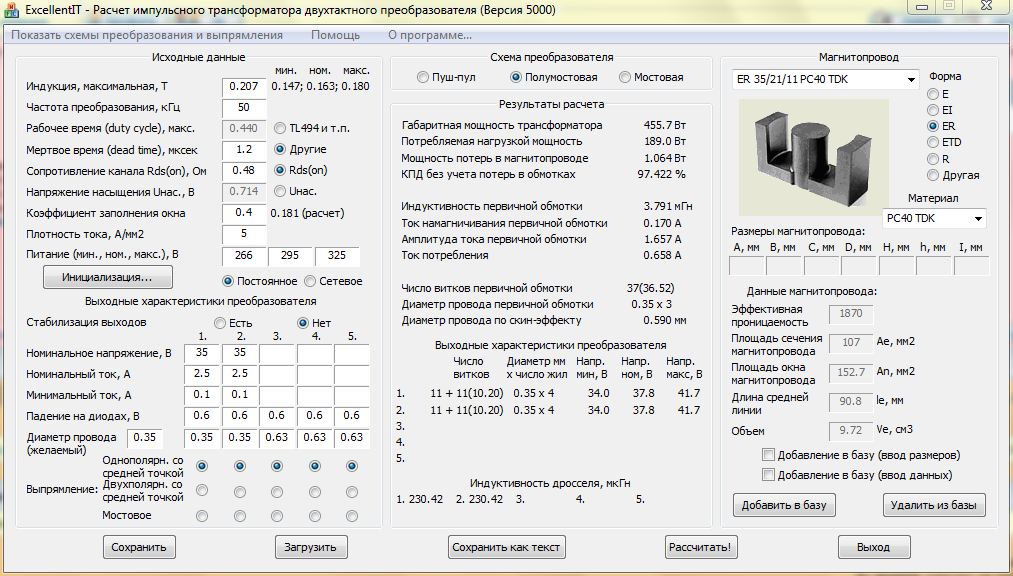This screenshot has height=576, width=1013.
Task: Select the Мостовая converter scheme
Action: [625, 77]
